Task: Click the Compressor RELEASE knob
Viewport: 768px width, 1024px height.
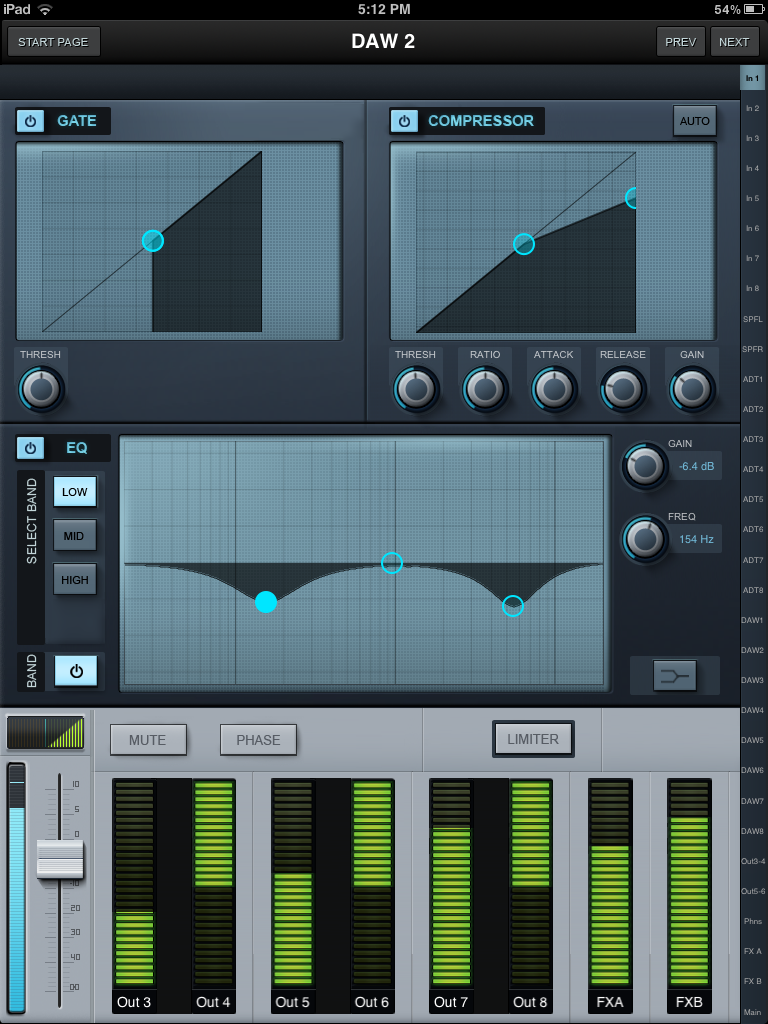Action: [623, 389]
